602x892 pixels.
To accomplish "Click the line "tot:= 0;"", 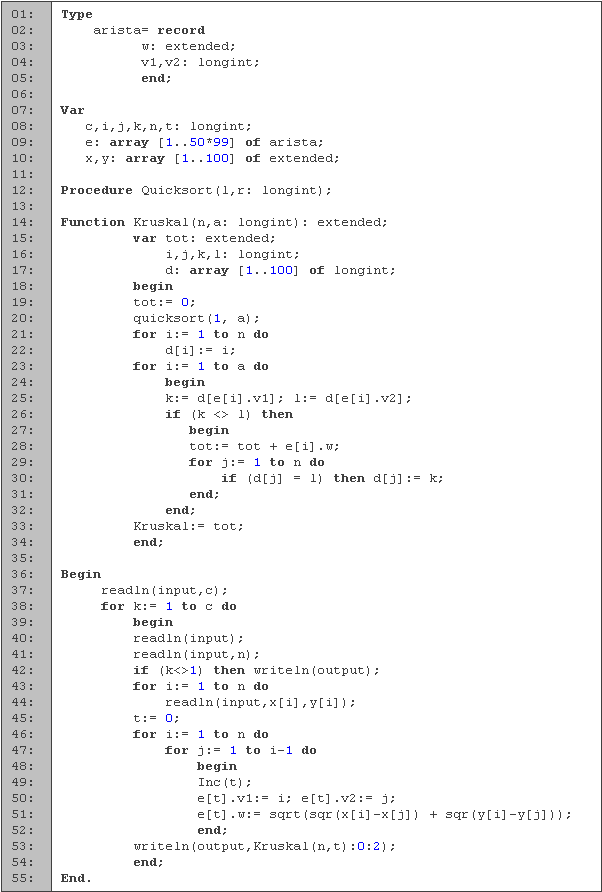I will click(x=164, y=302).
